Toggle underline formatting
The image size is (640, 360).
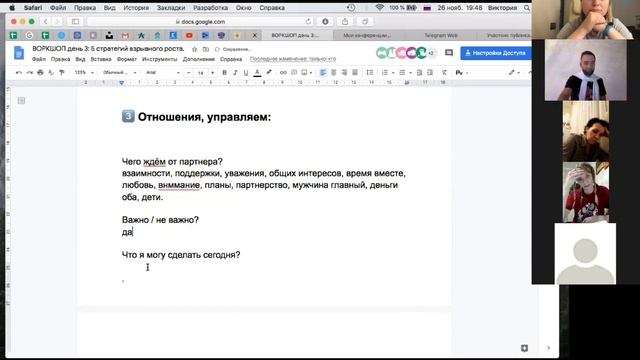[246, 73]
